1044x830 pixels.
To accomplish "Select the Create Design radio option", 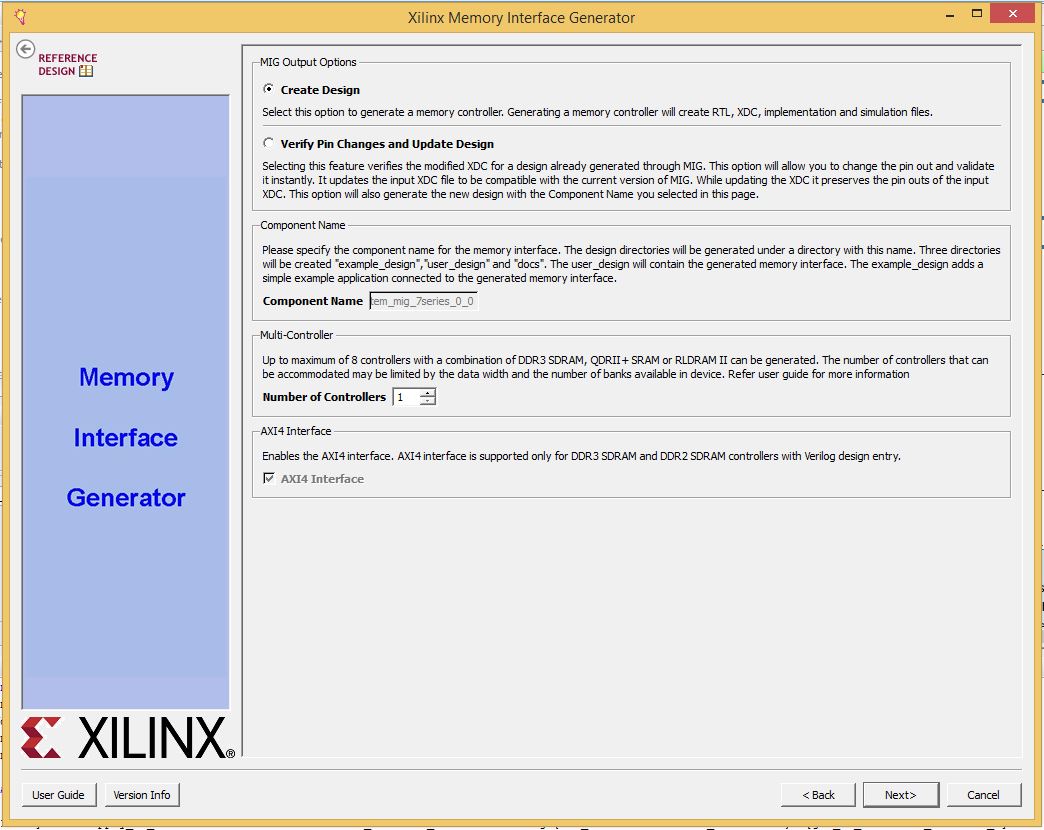I will 268,89.
